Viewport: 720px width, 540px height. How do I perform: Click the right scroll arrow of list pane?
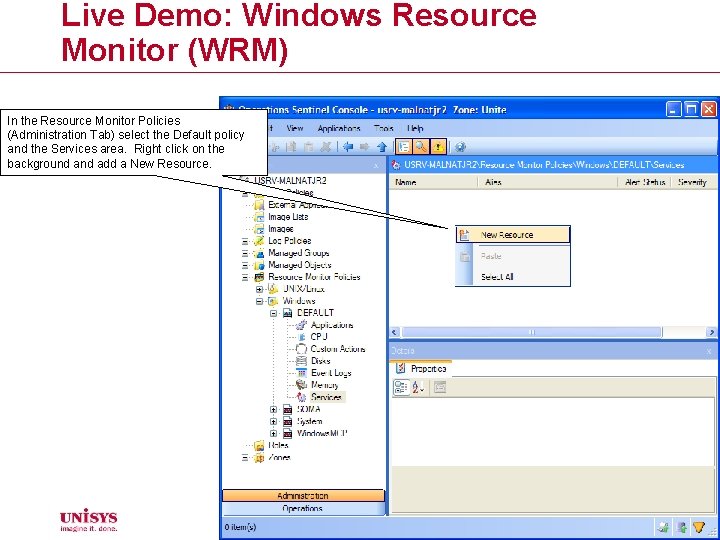click(x=712, y=332)
